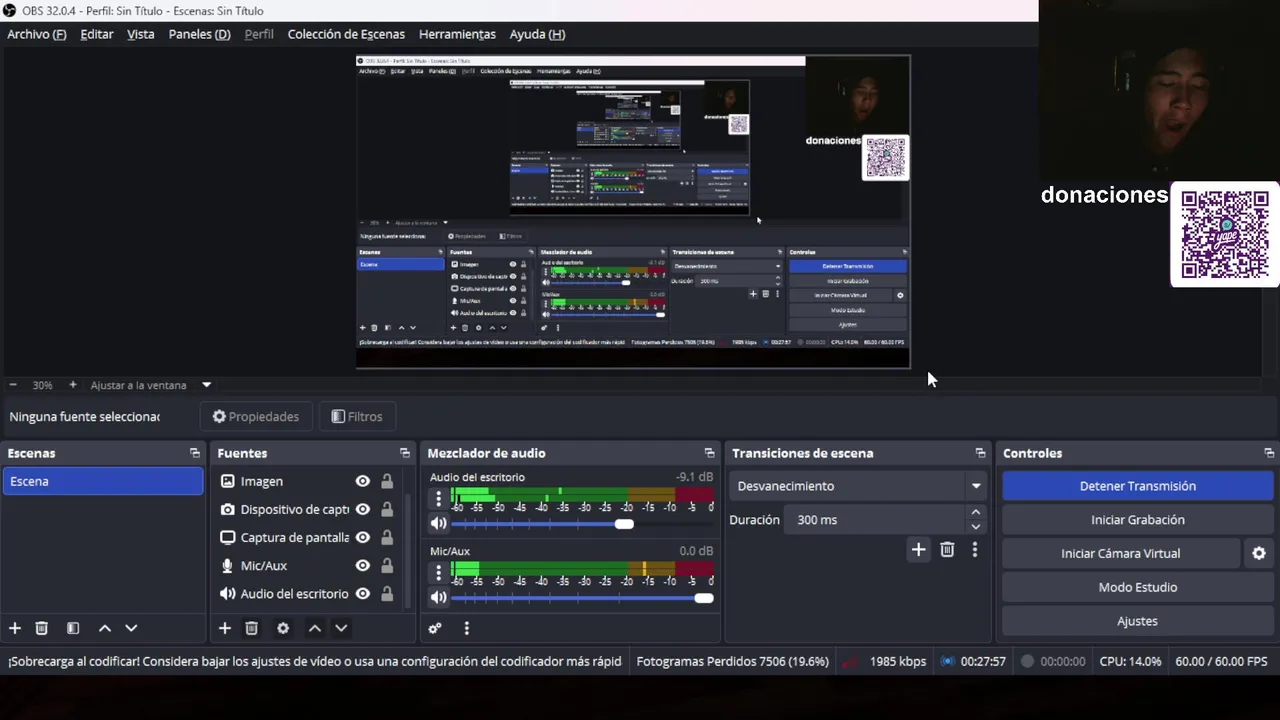Increase transition duration stepper up

pyautogui.click(x=976, y=513)
